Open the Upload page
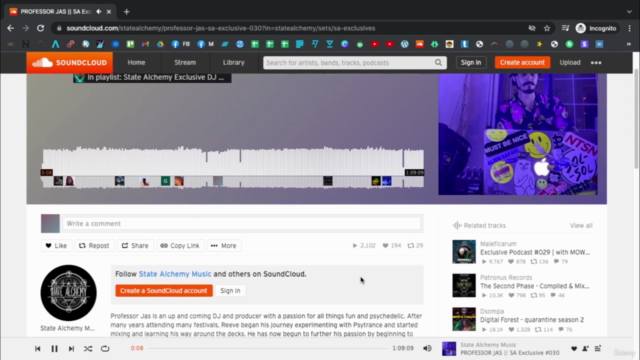The width and height of the screenshot is (640, 360). [570, 62]
